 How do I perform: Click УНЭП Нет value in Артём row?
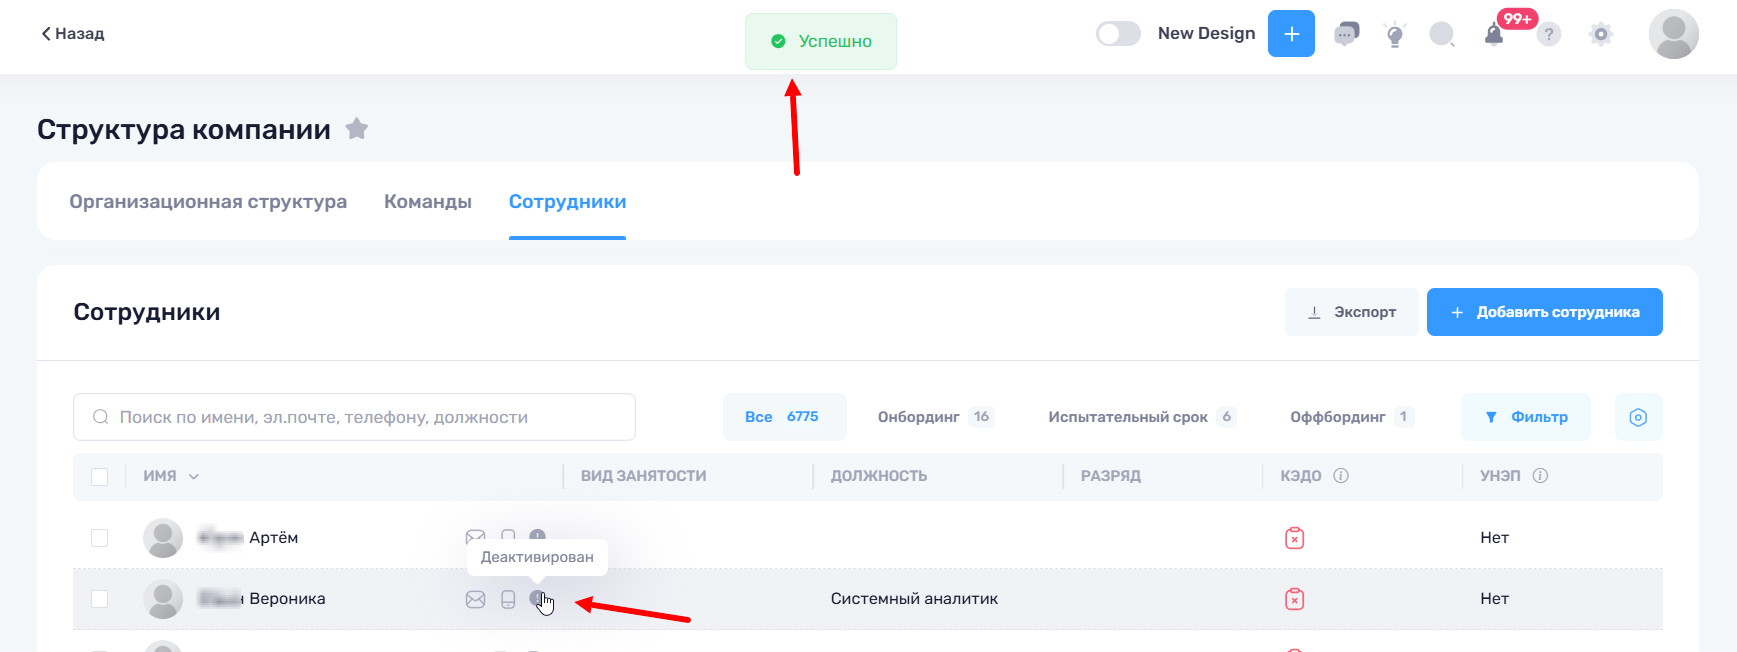tap(1494, 538)
